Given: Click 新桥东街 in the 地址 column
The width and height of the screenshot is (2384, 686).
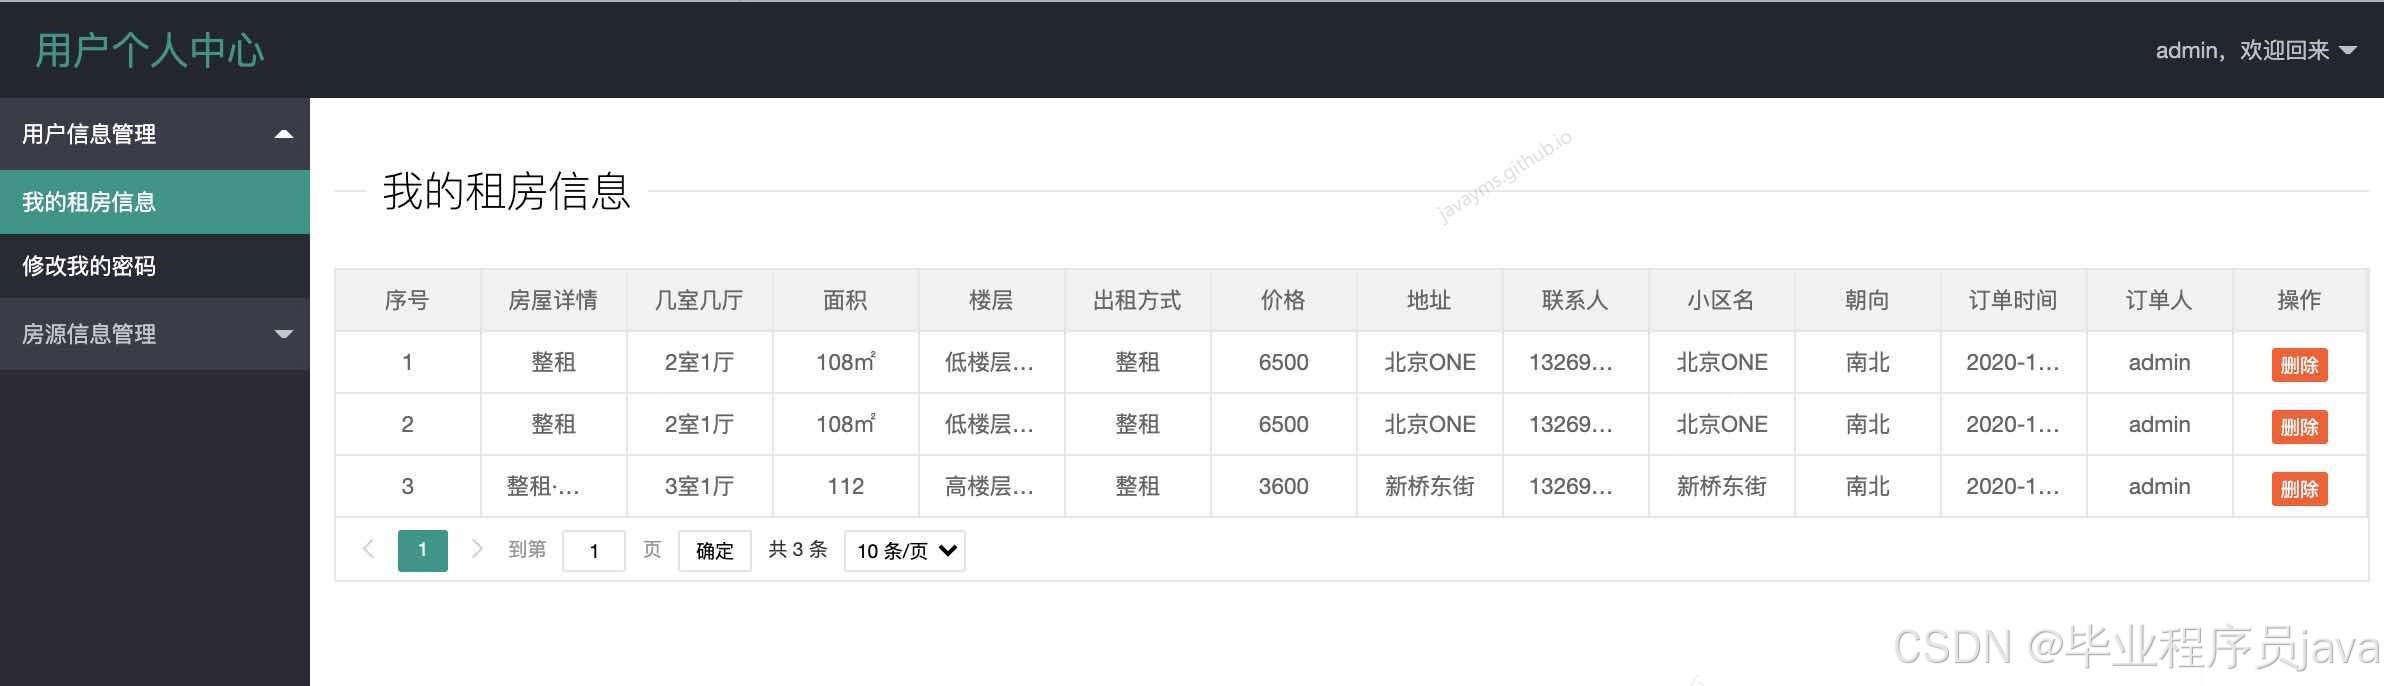Looking at the screenshot, I should [x=1429, y=486].
